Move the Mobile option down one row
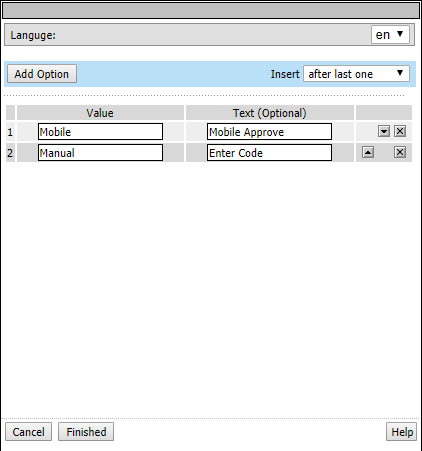Screen dimensions: 422x451 tap(384, 131)
